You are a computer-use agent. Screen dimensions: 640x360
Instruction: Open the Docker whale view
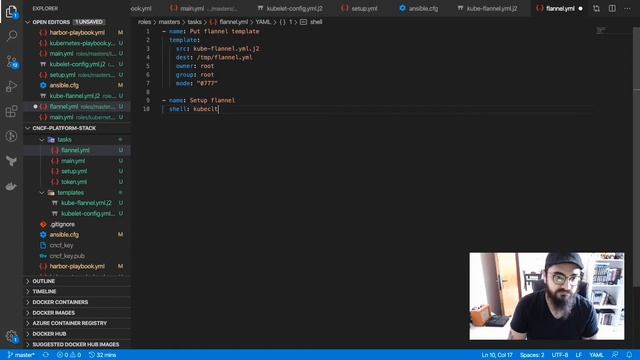point(11,186)
